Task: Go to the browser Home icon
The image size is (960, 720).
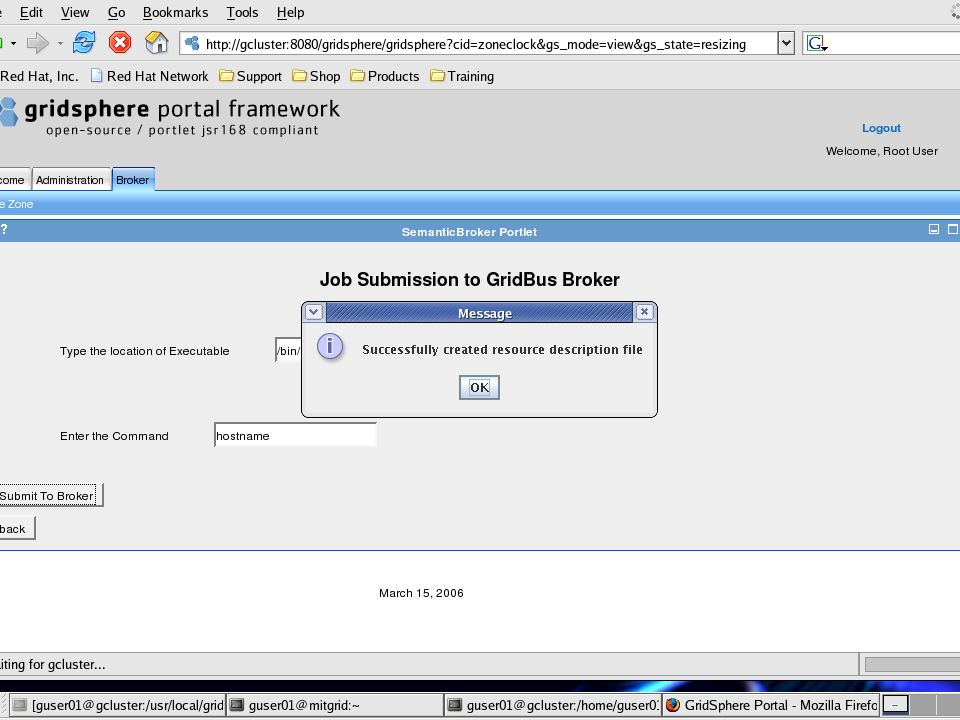Action: point(157,43)
